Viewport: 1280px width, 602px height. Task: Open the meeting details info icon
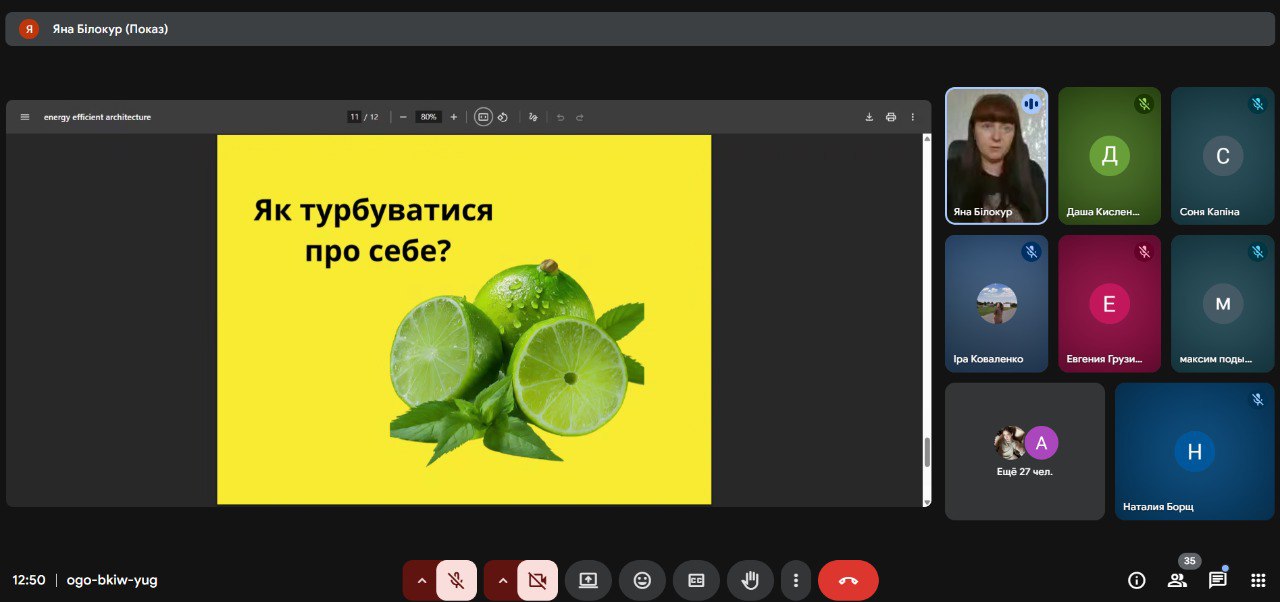(x=1136, y=580)
